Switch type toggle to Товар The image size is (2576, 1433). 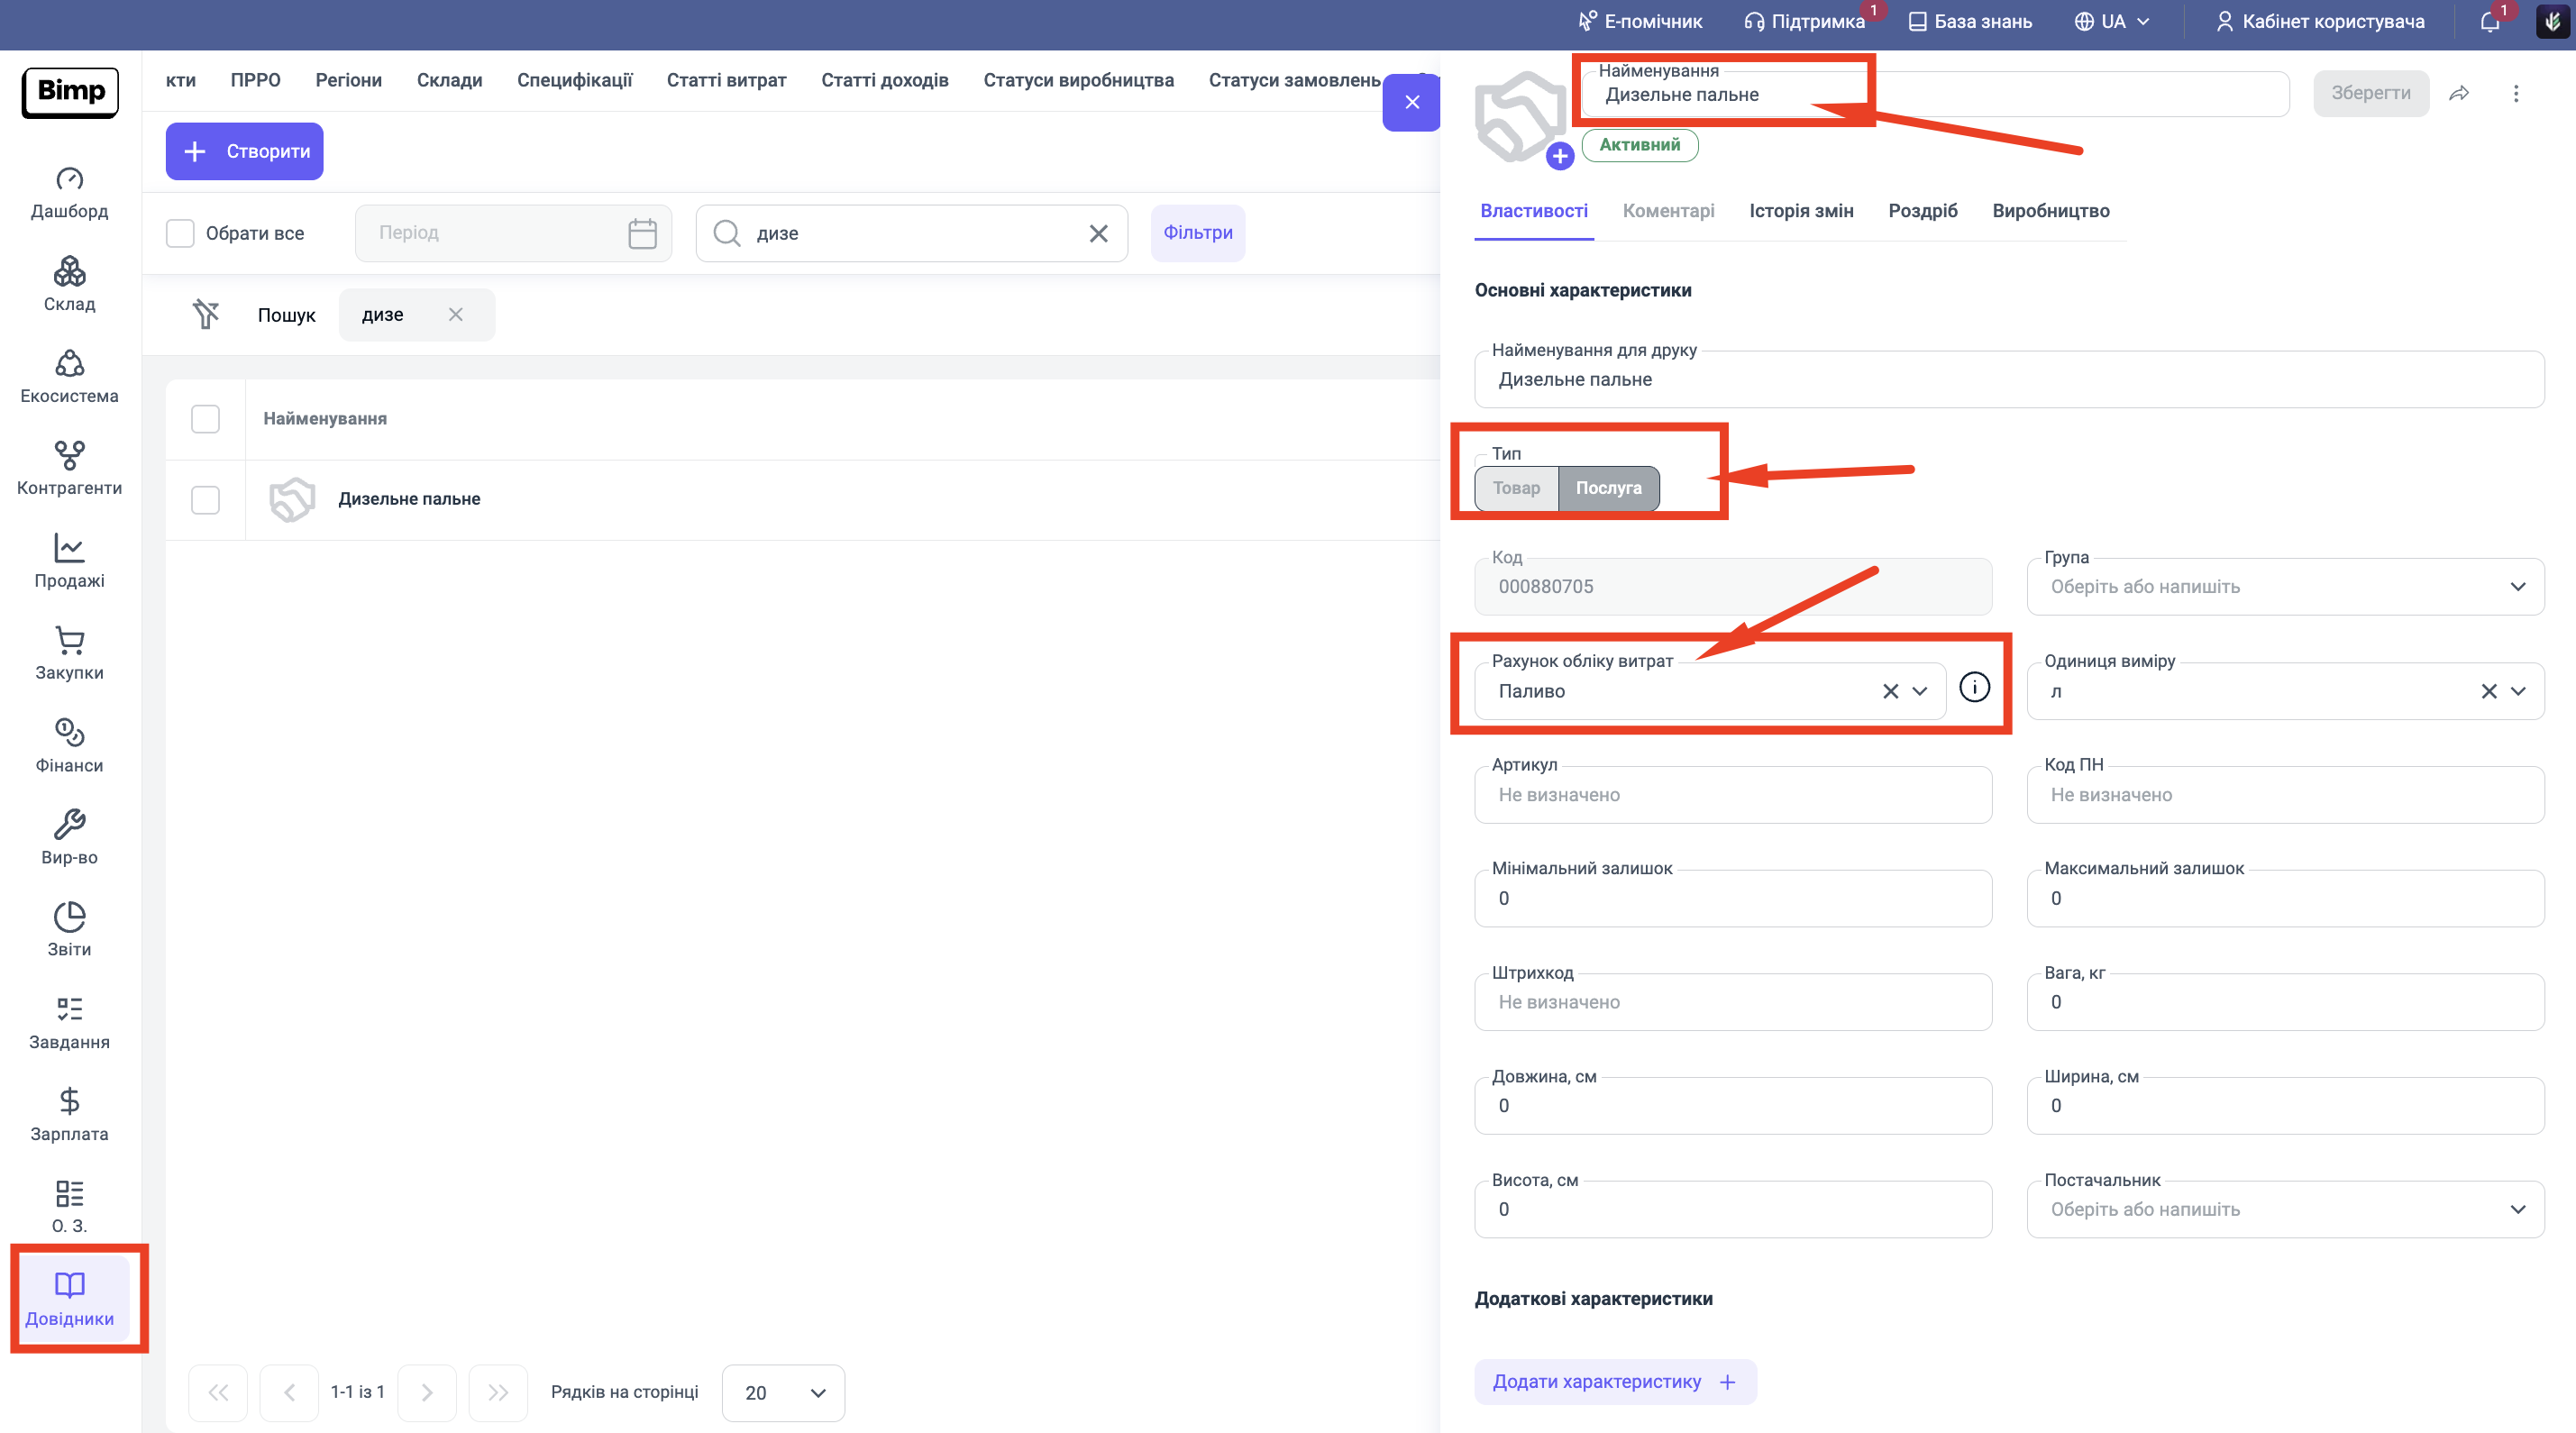pyautogui.click(x=1516, y=488)
